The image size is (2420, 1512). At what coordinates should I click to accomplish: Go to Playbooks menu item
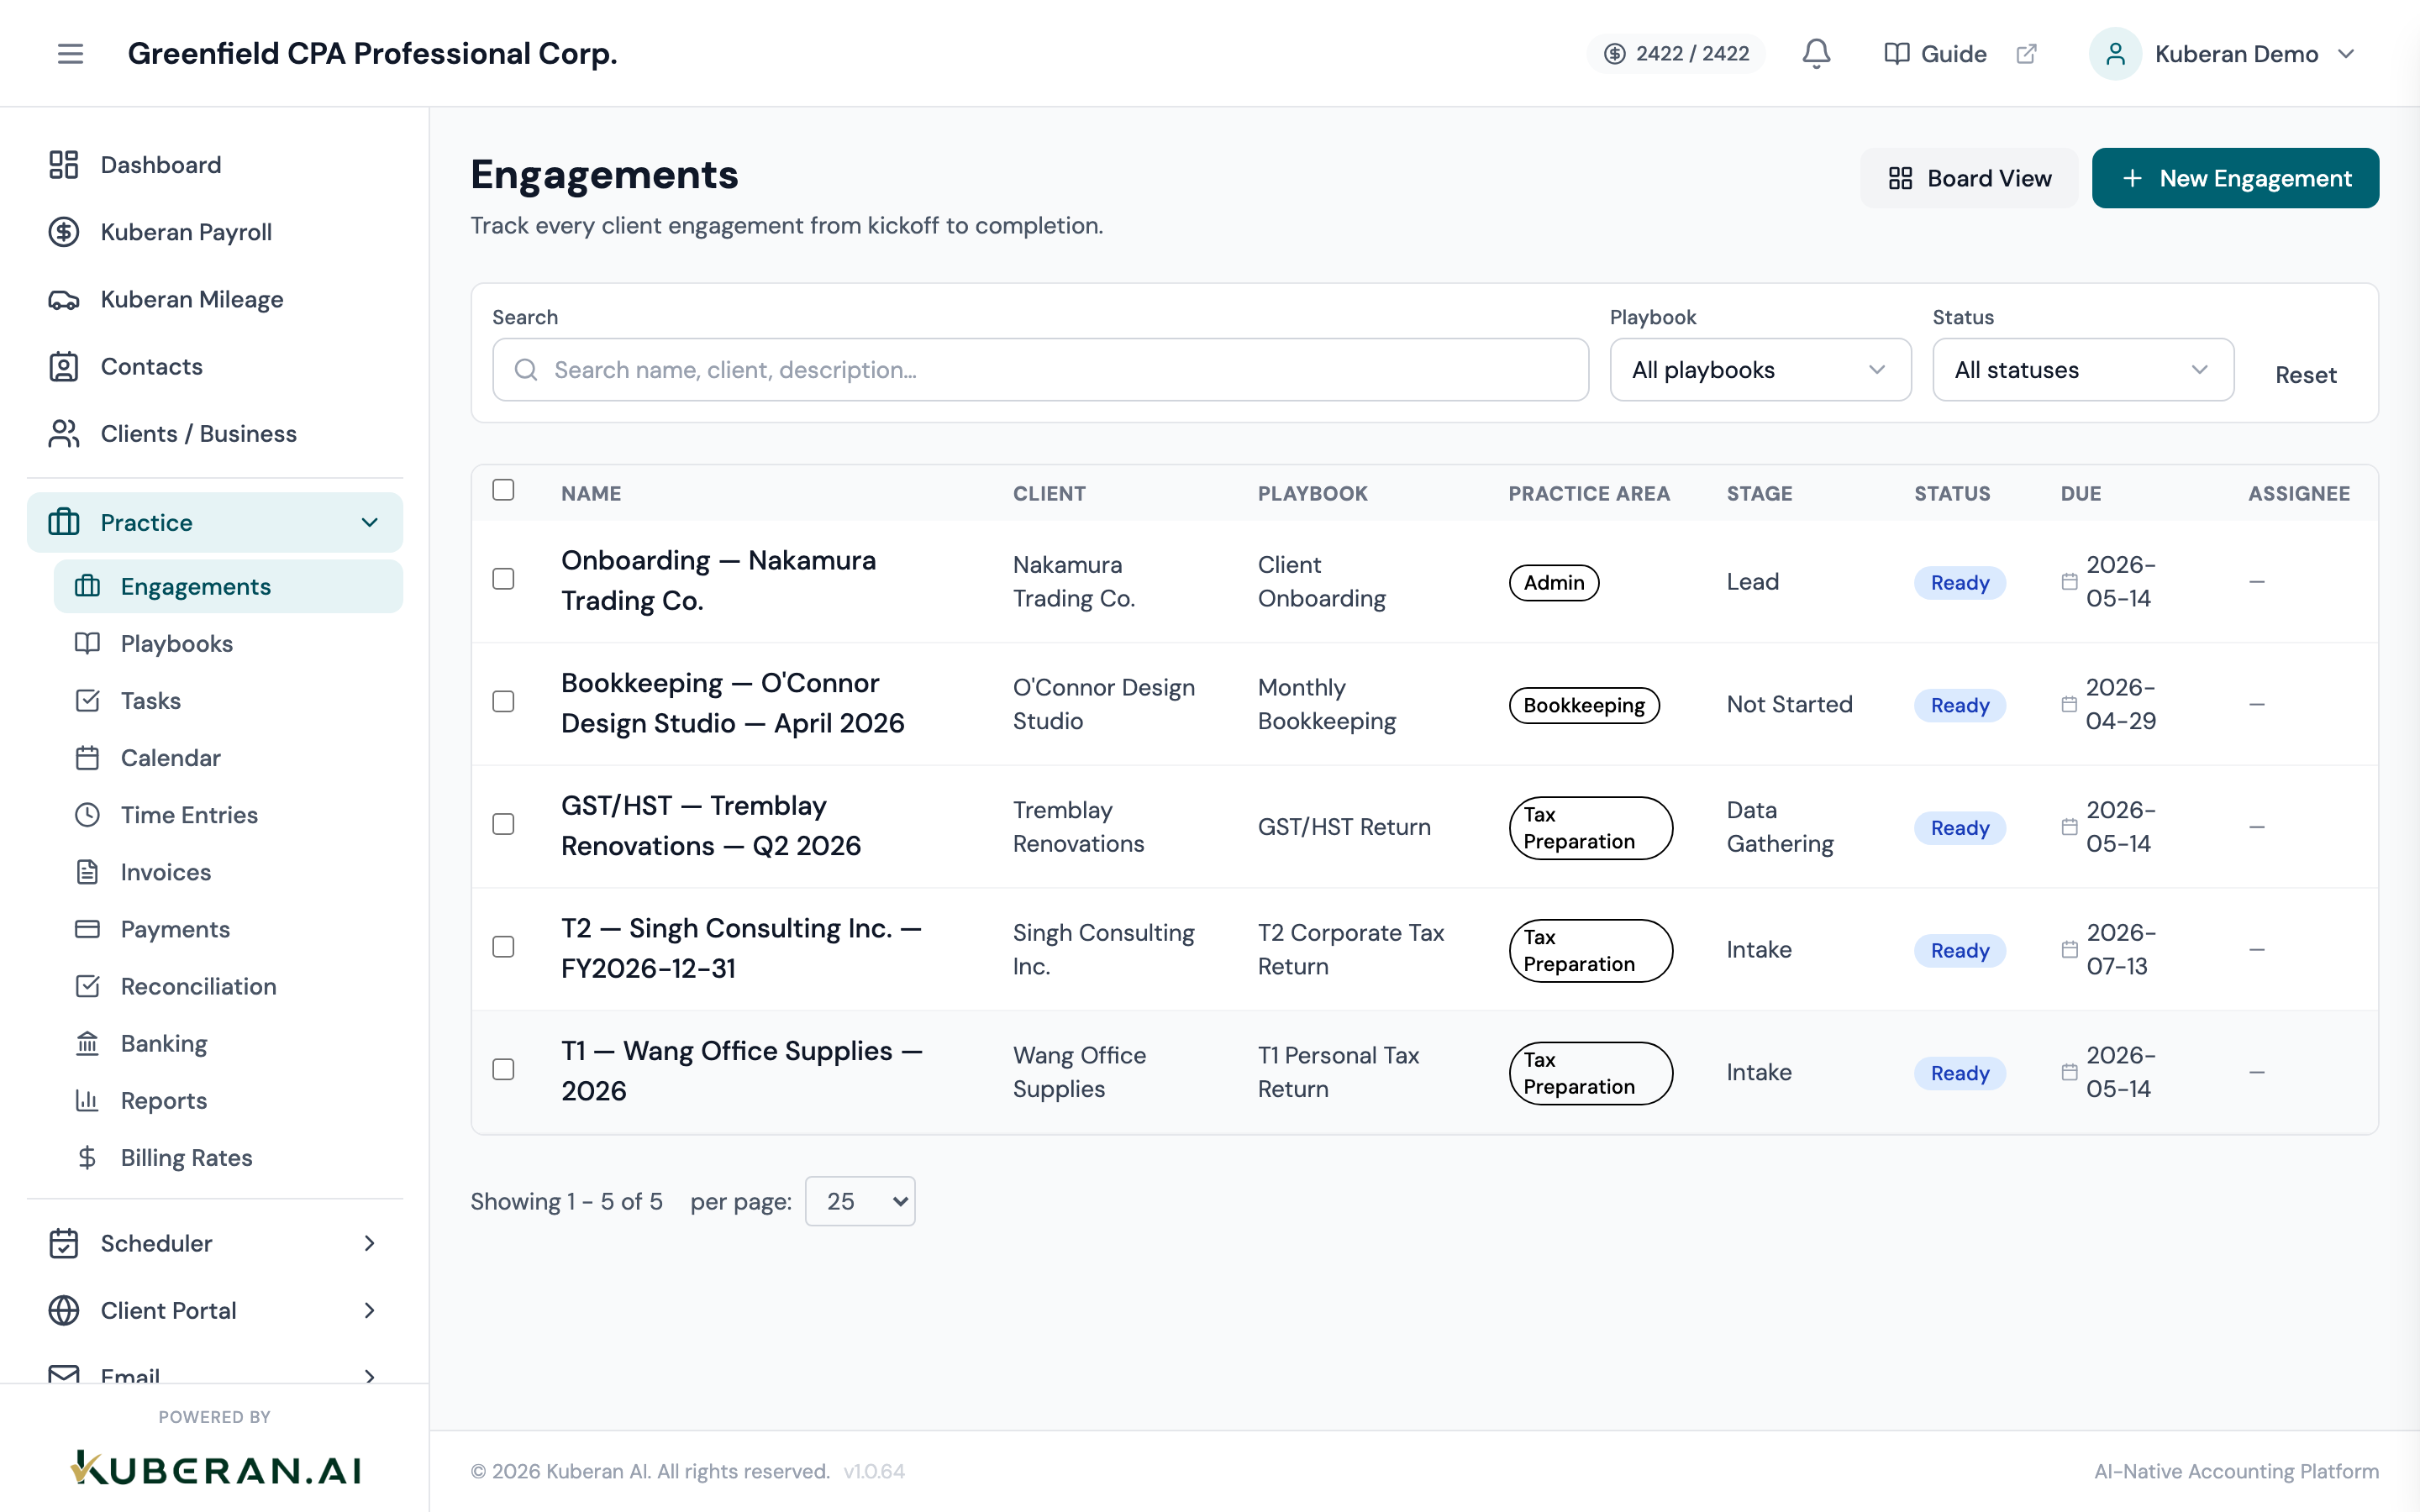pyautogui.click(x=228, y=643)
